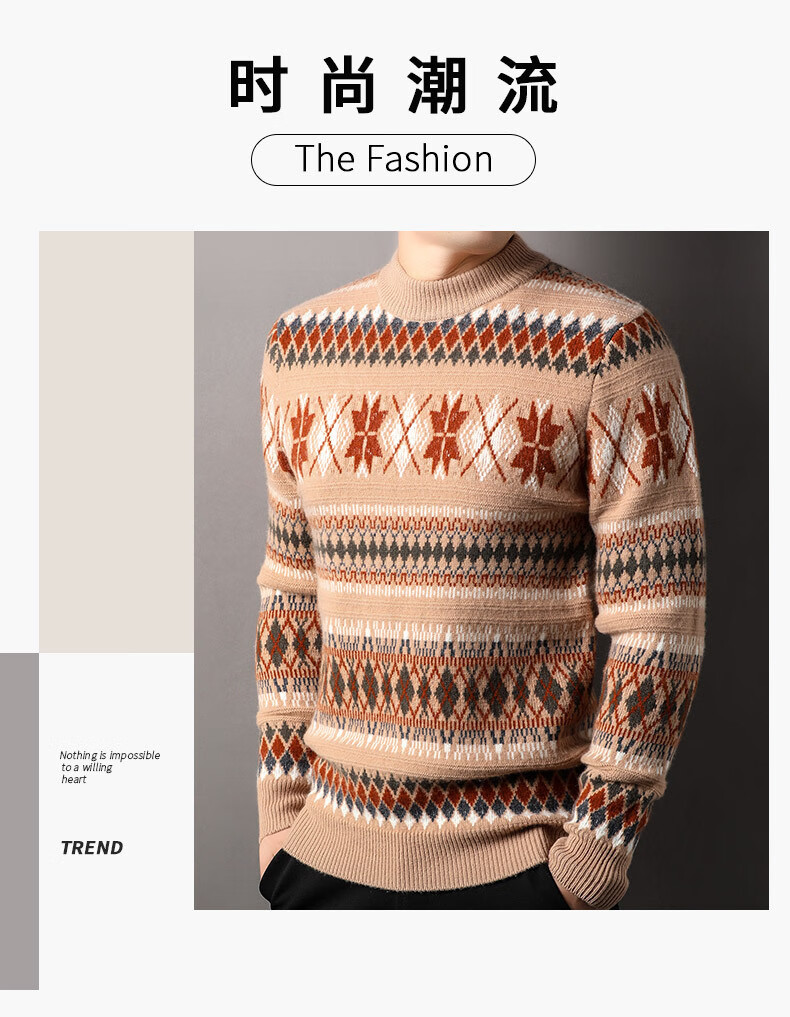Click the 尚 character in the heading

[x=348, y=85]
